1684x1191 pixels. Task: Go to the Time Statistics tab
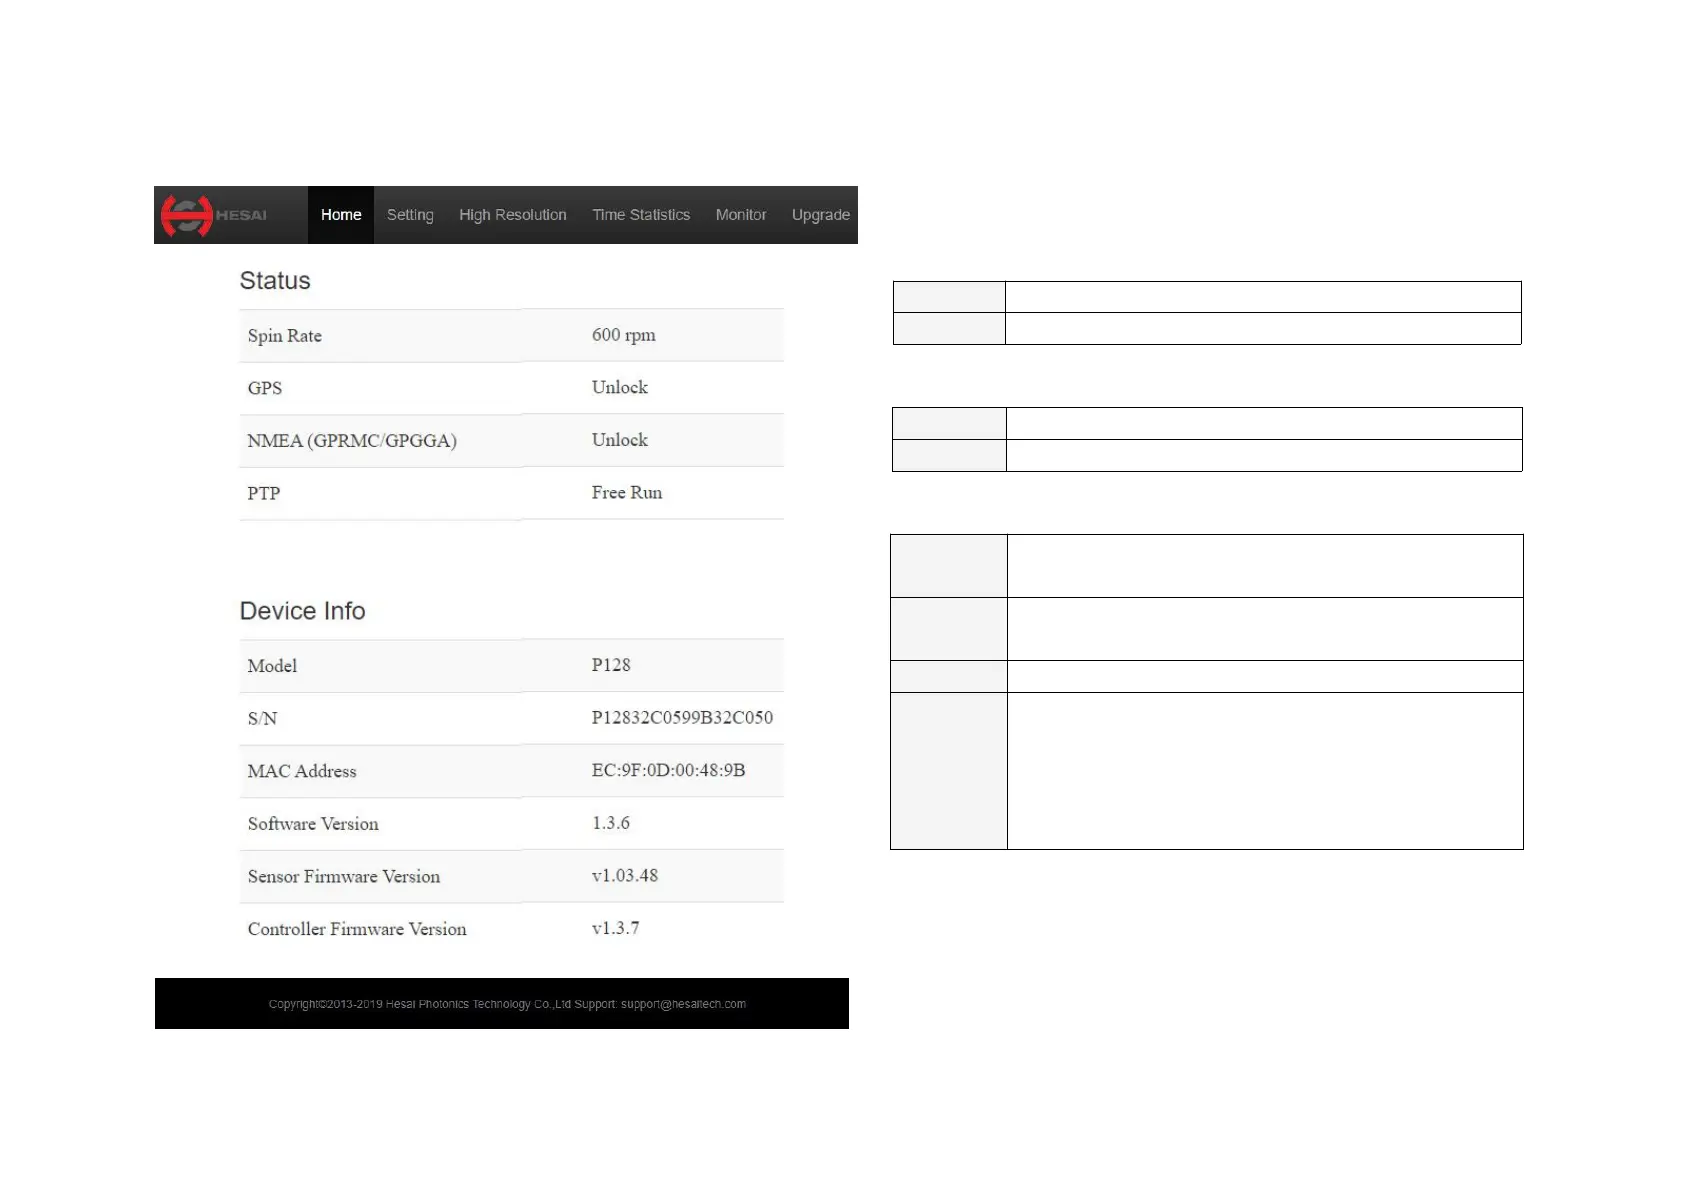pyautogui.click(x=641, y=215)
